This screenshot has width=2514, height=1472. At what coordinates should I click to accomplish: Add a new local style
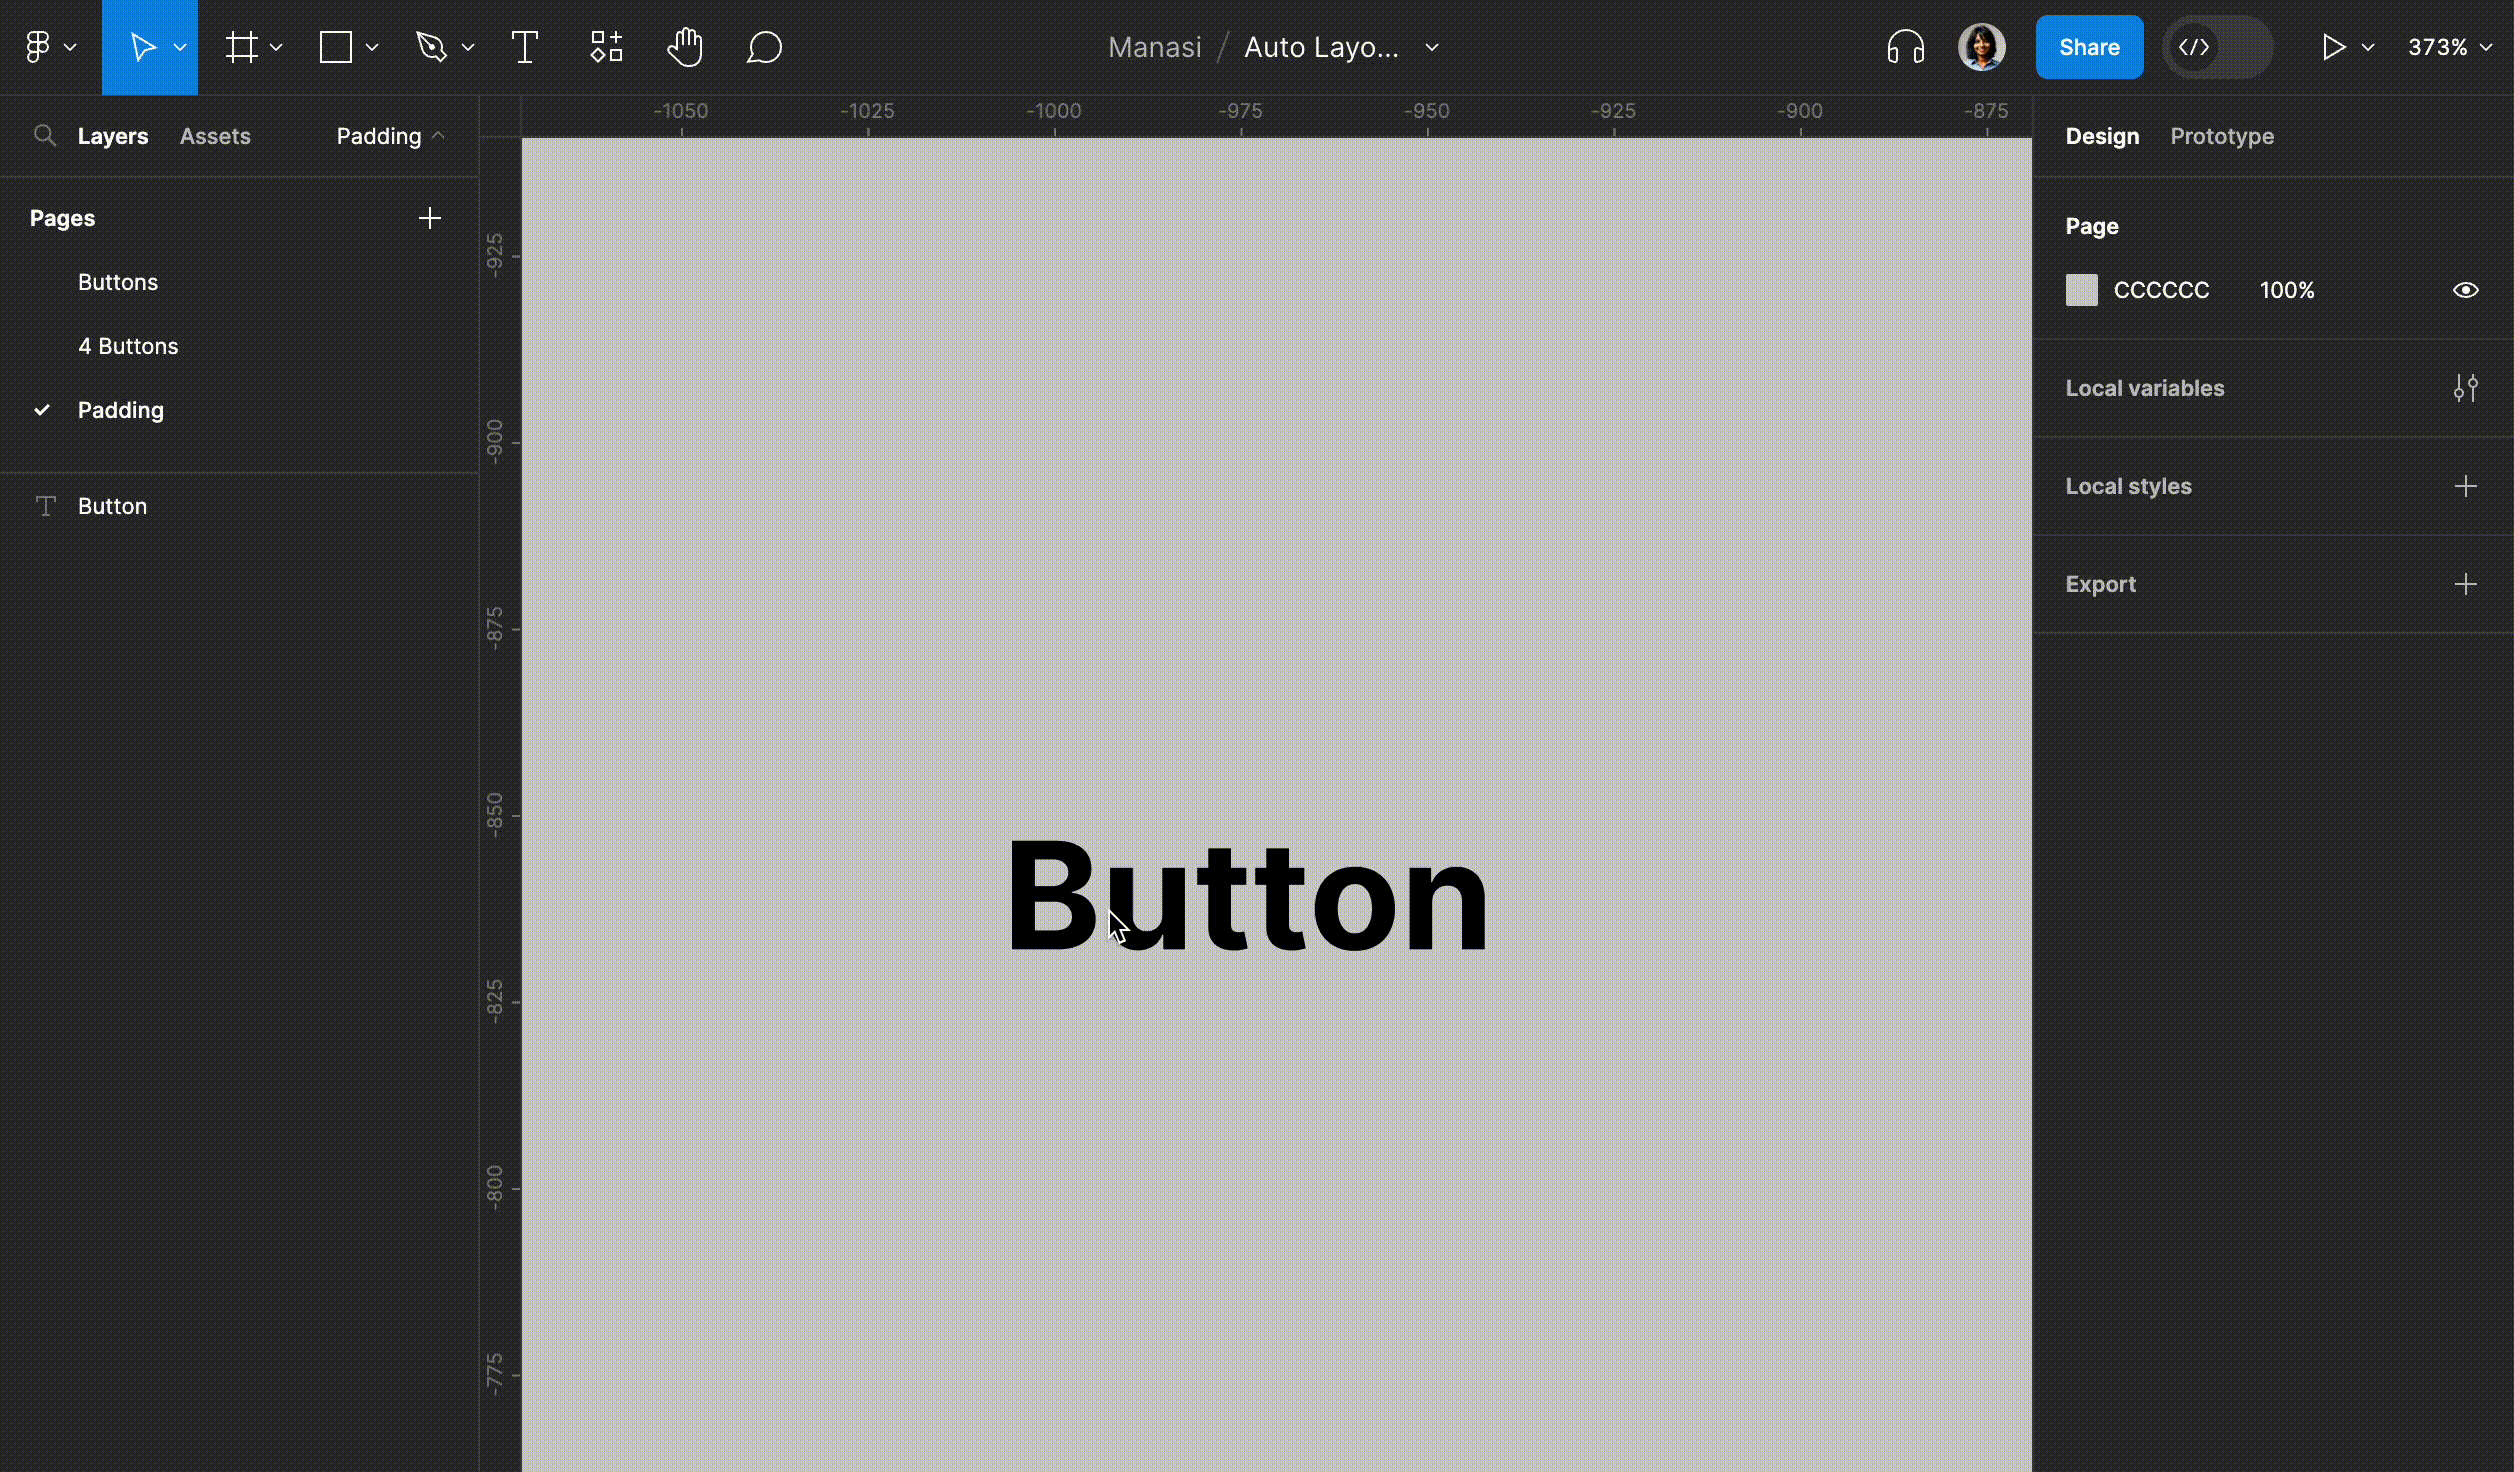(2466, 486)
